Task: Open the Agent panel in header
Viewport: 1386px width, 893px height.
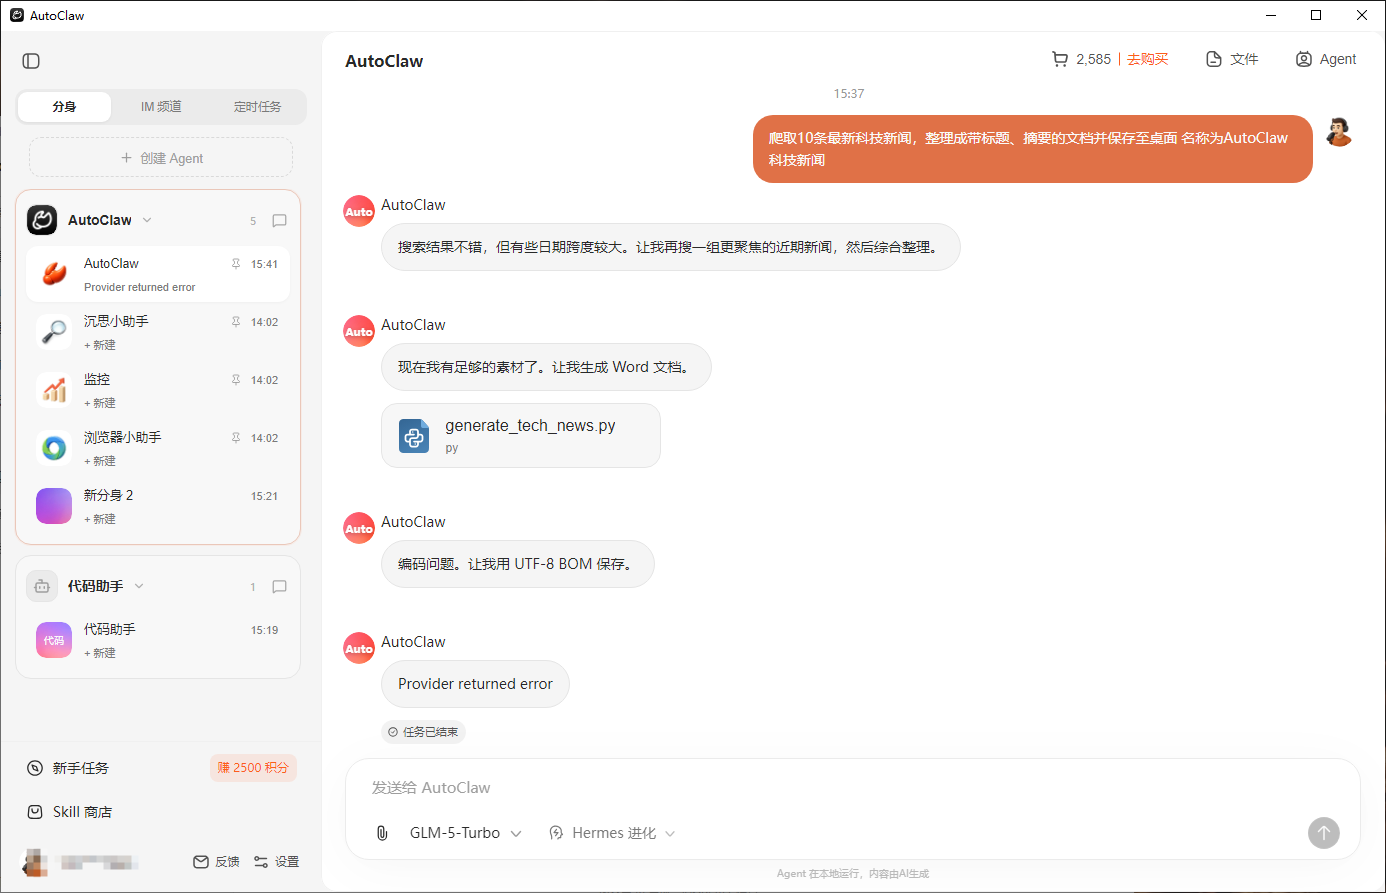Action: (x=1326, y=59)
